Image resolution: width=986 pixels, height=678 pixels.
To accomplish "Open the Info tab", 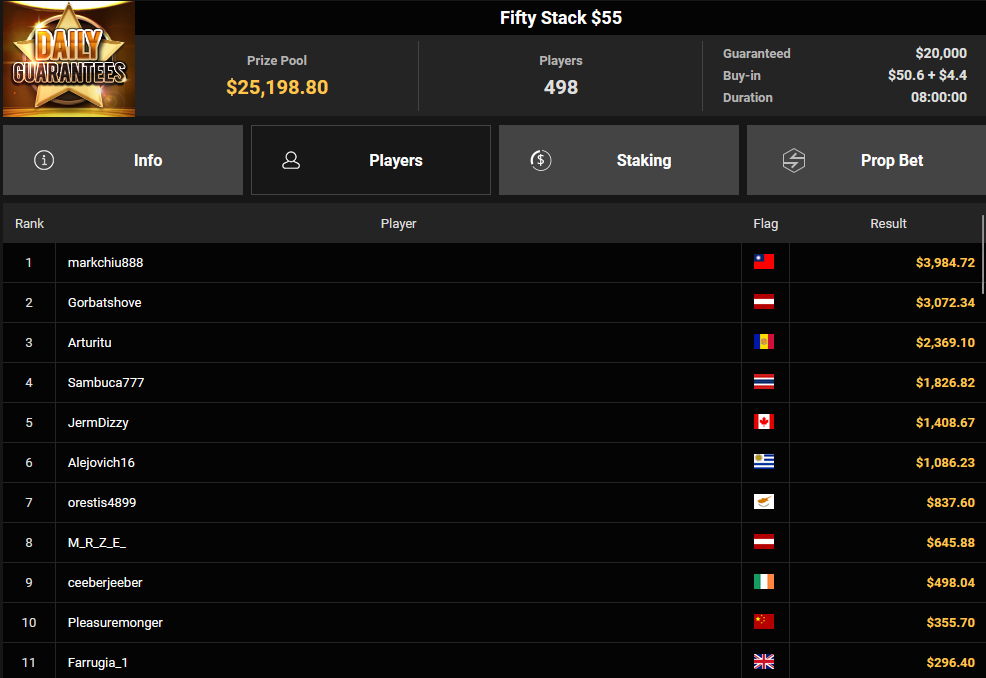I will tap(123, 160).
